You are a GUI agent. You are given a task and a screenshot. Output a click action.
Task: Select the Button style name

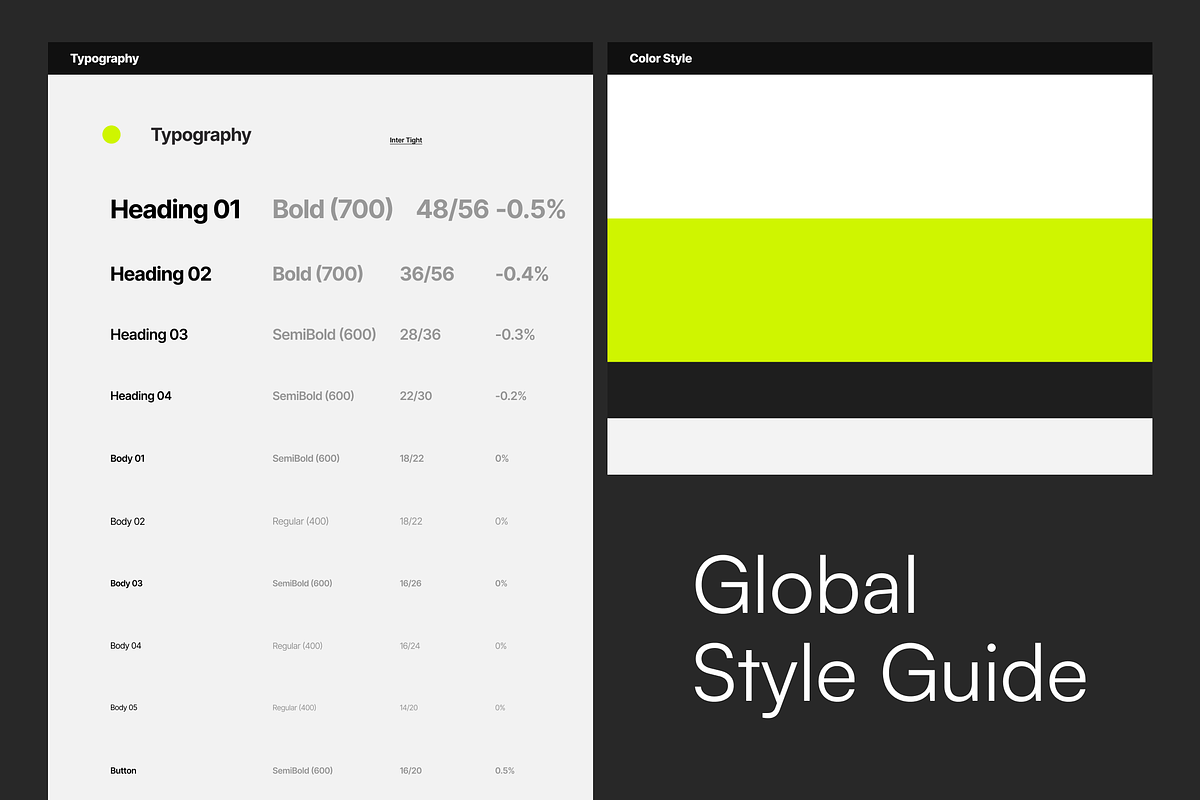[123, 771]
